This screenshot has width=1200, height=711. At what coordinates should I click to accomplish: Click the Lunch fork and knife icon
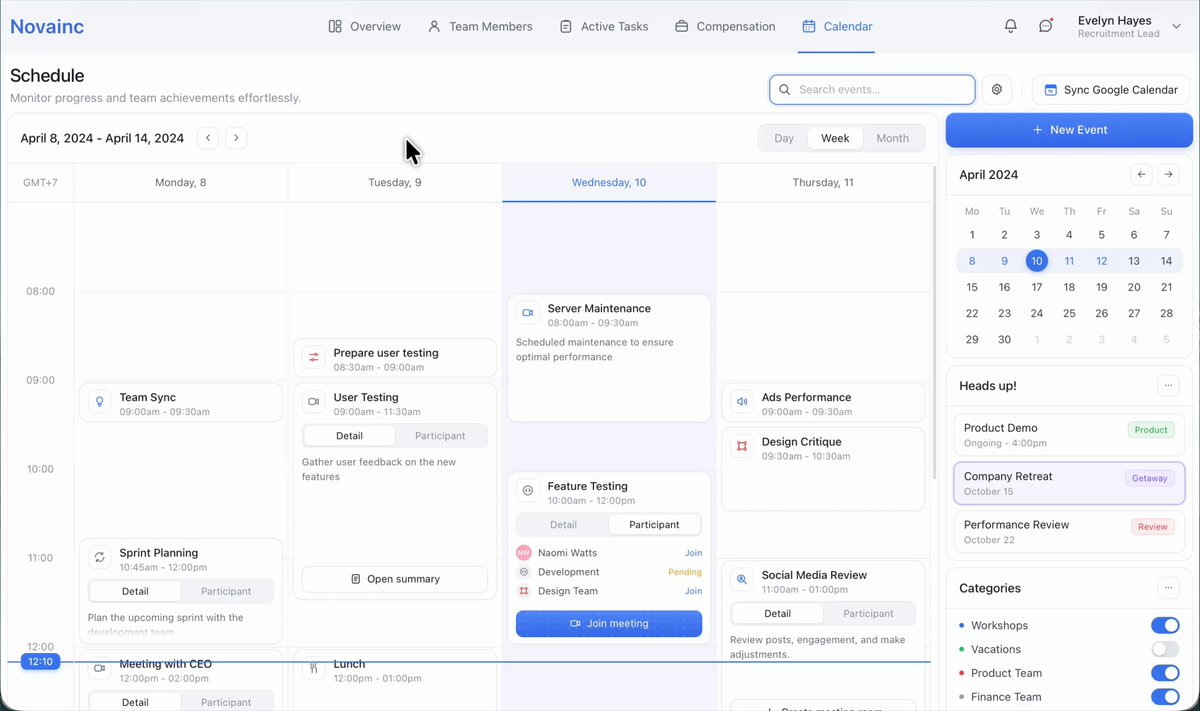pos(314,668)
